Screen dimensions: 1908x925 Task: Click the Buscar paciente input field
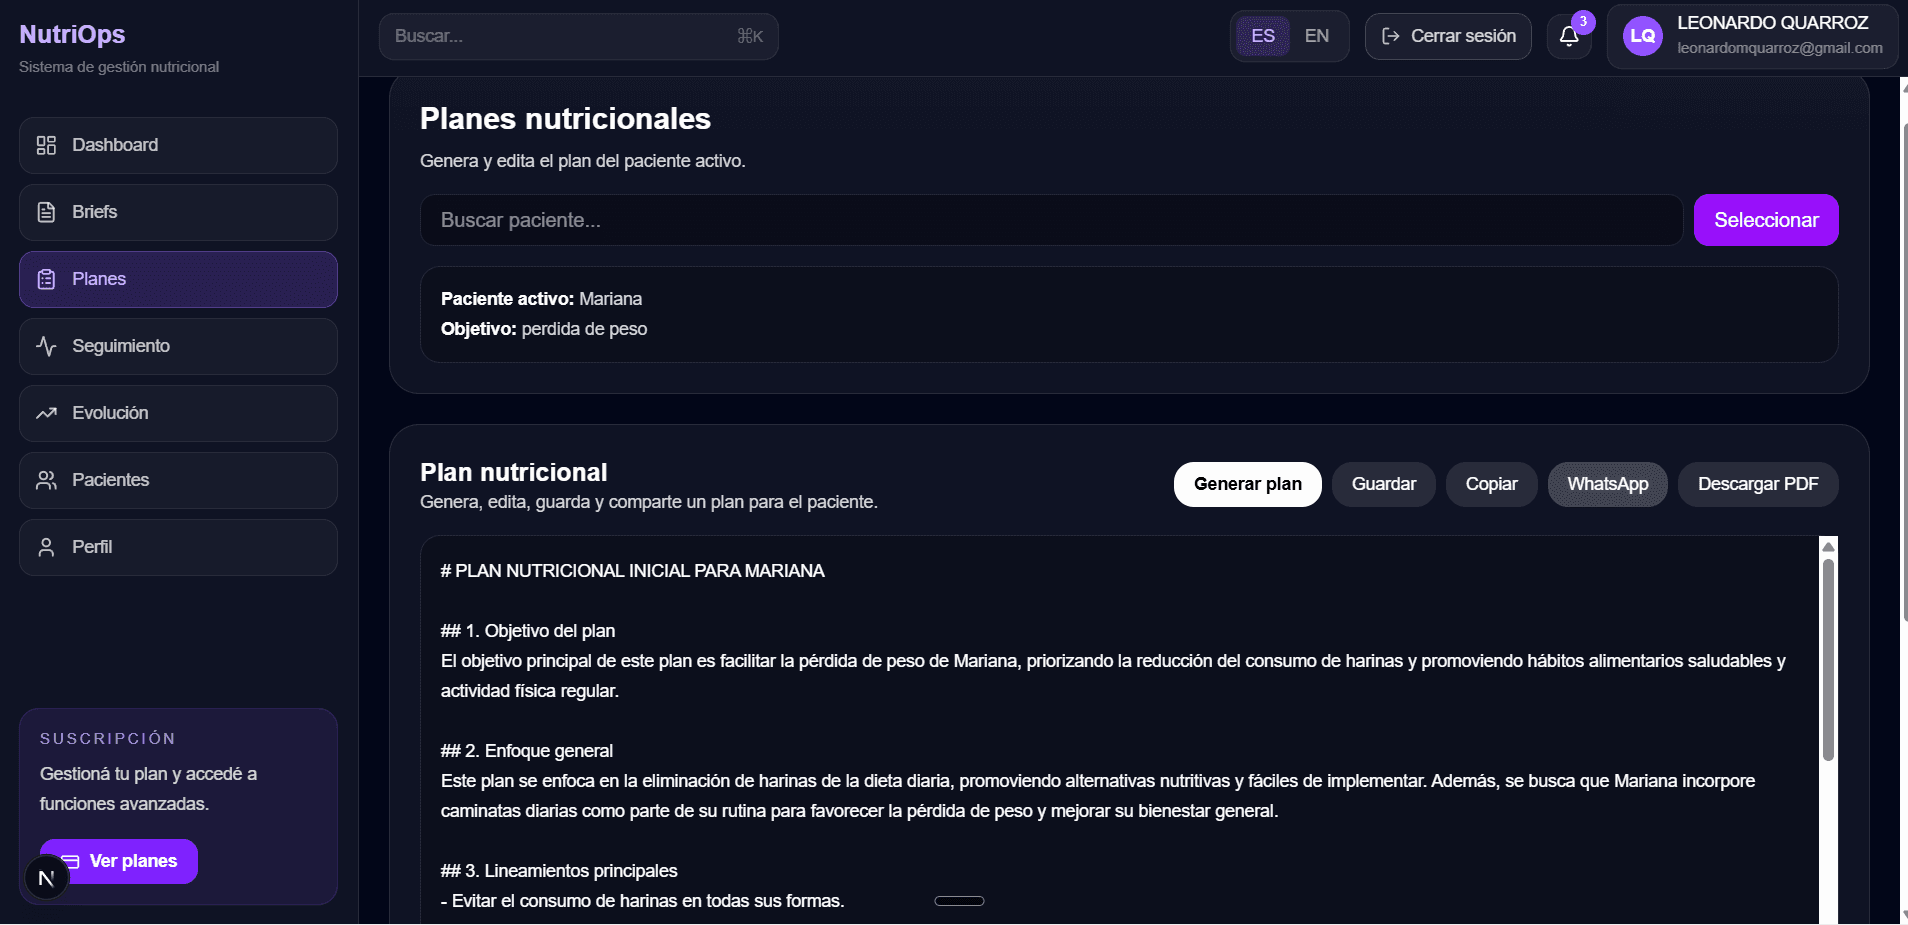[1051, 220]
